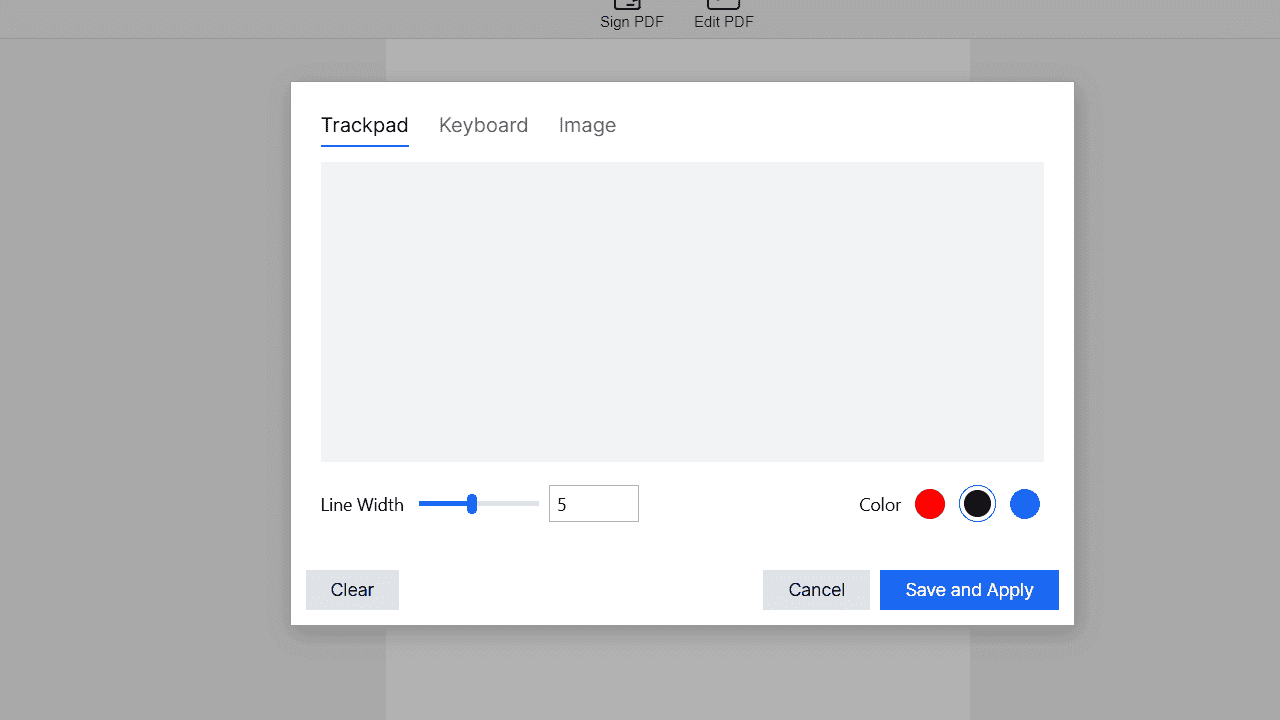Click inside the signature drawing canvas
1280x720 pixels.
[682, 312]
